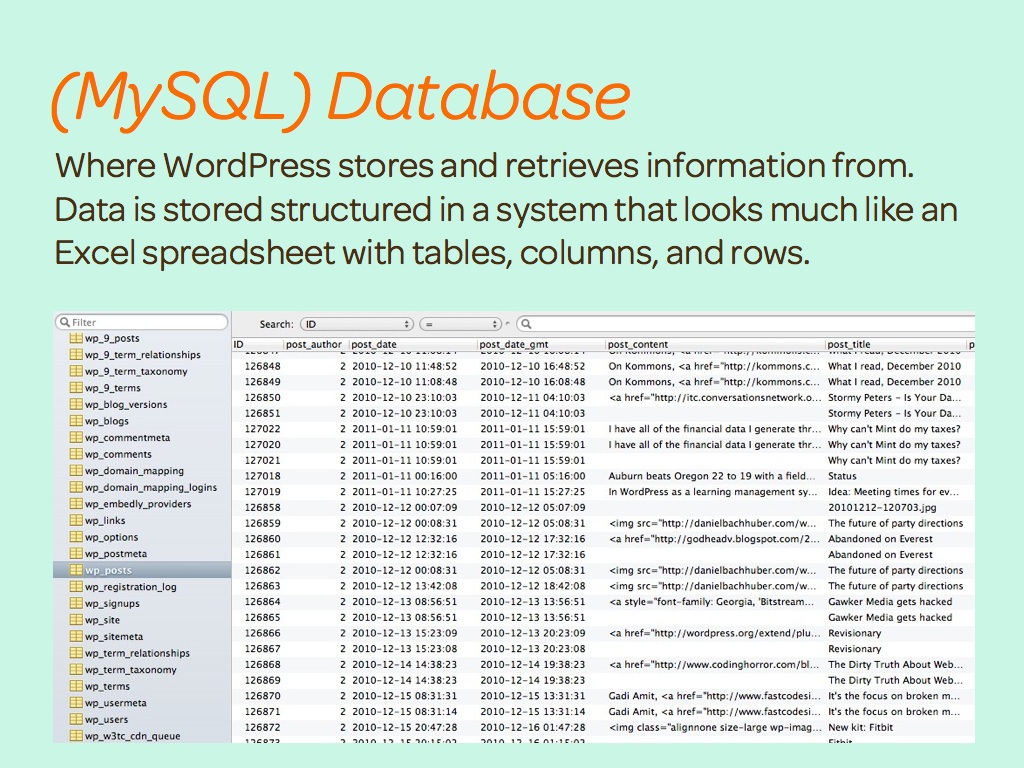Sort by the ID column header
This screenshot has height=768, width=1024.
[x=258, y=344]
